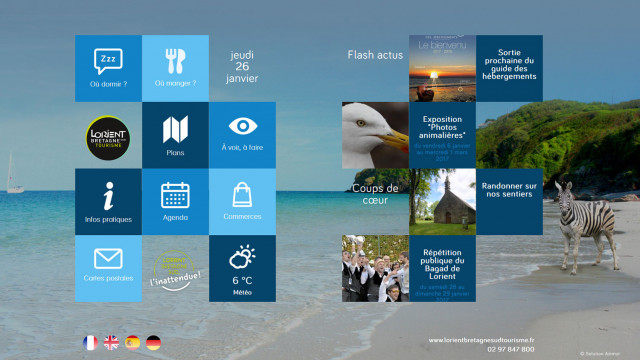Open the Le bienvenu guide thumbnail
640x360 pixels.
point(442,68)
